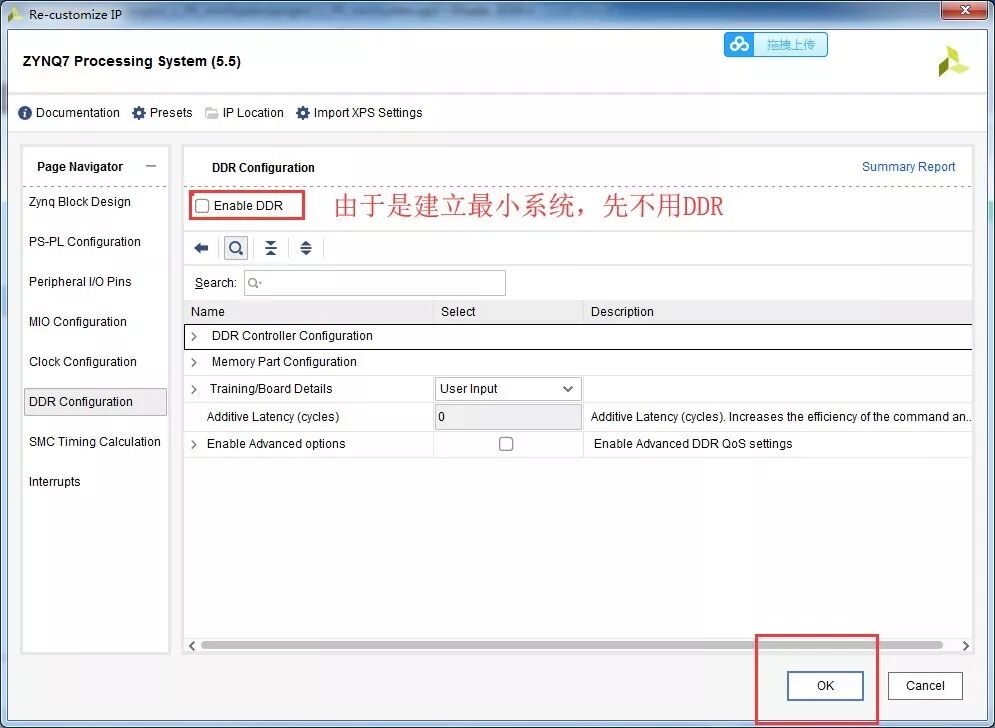Collapse Page Navigator with minus icon

151,166
